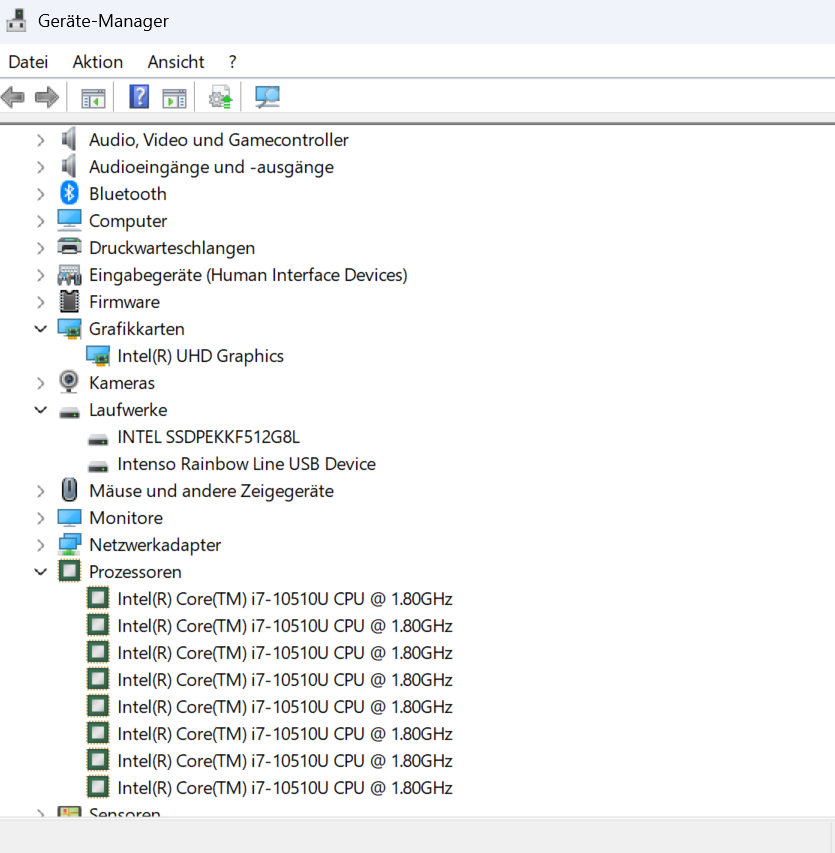
Task: Click the Grafikkarten display adapter icon
Action: pos(69,329)
